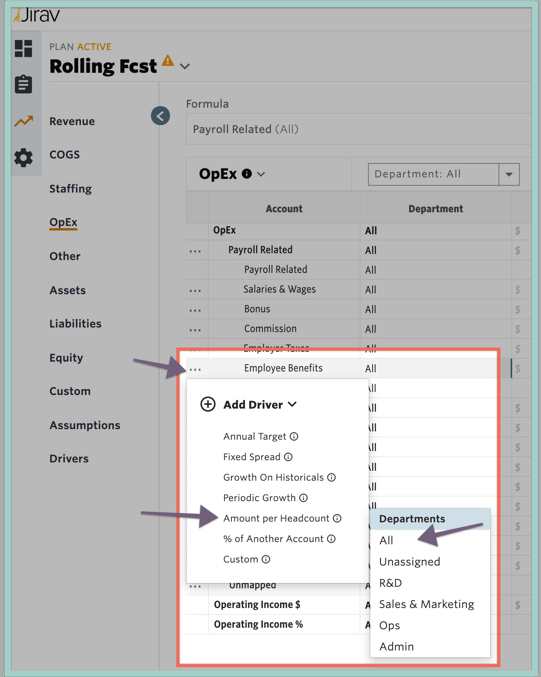
Task: Expand the Rolling Fcst plan chevron
Action: (185, 66)
